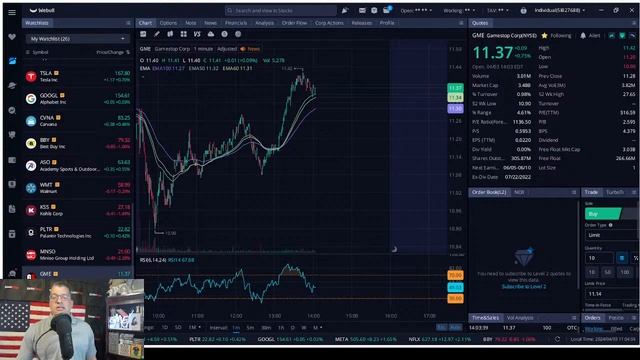Open the Analysis tab
640x360 pixels.
264,23
